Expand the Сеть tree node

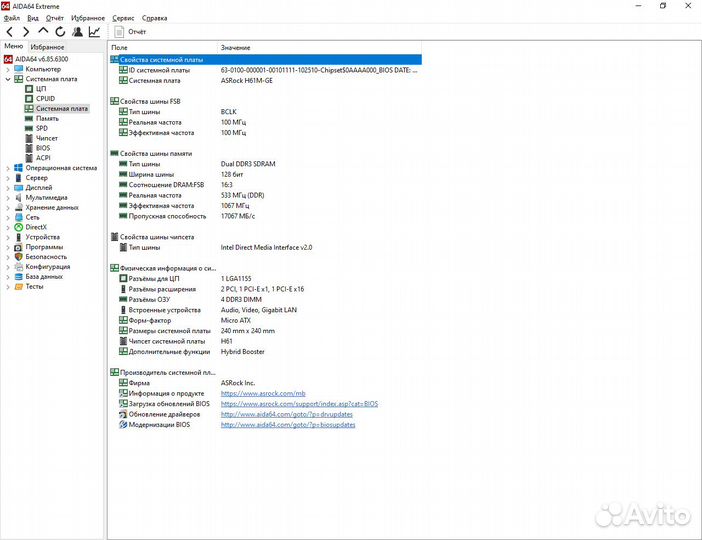click(8, 218)
